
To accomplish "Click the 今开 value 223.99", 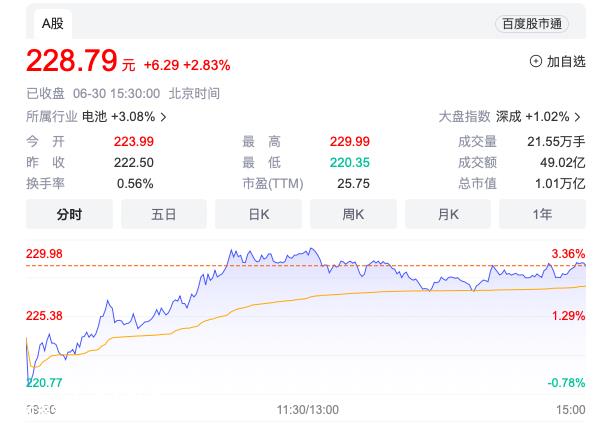I will (134, 141).
